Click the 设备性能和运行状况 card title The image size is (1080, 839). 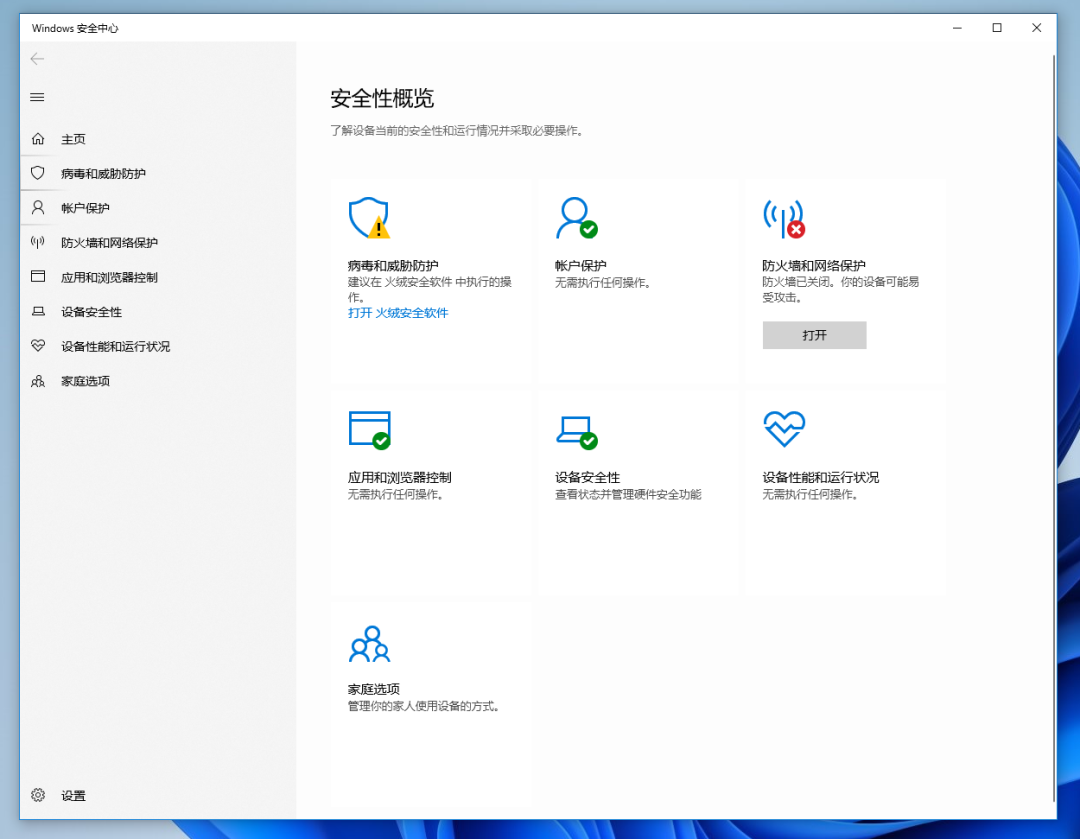pos(820,477)
